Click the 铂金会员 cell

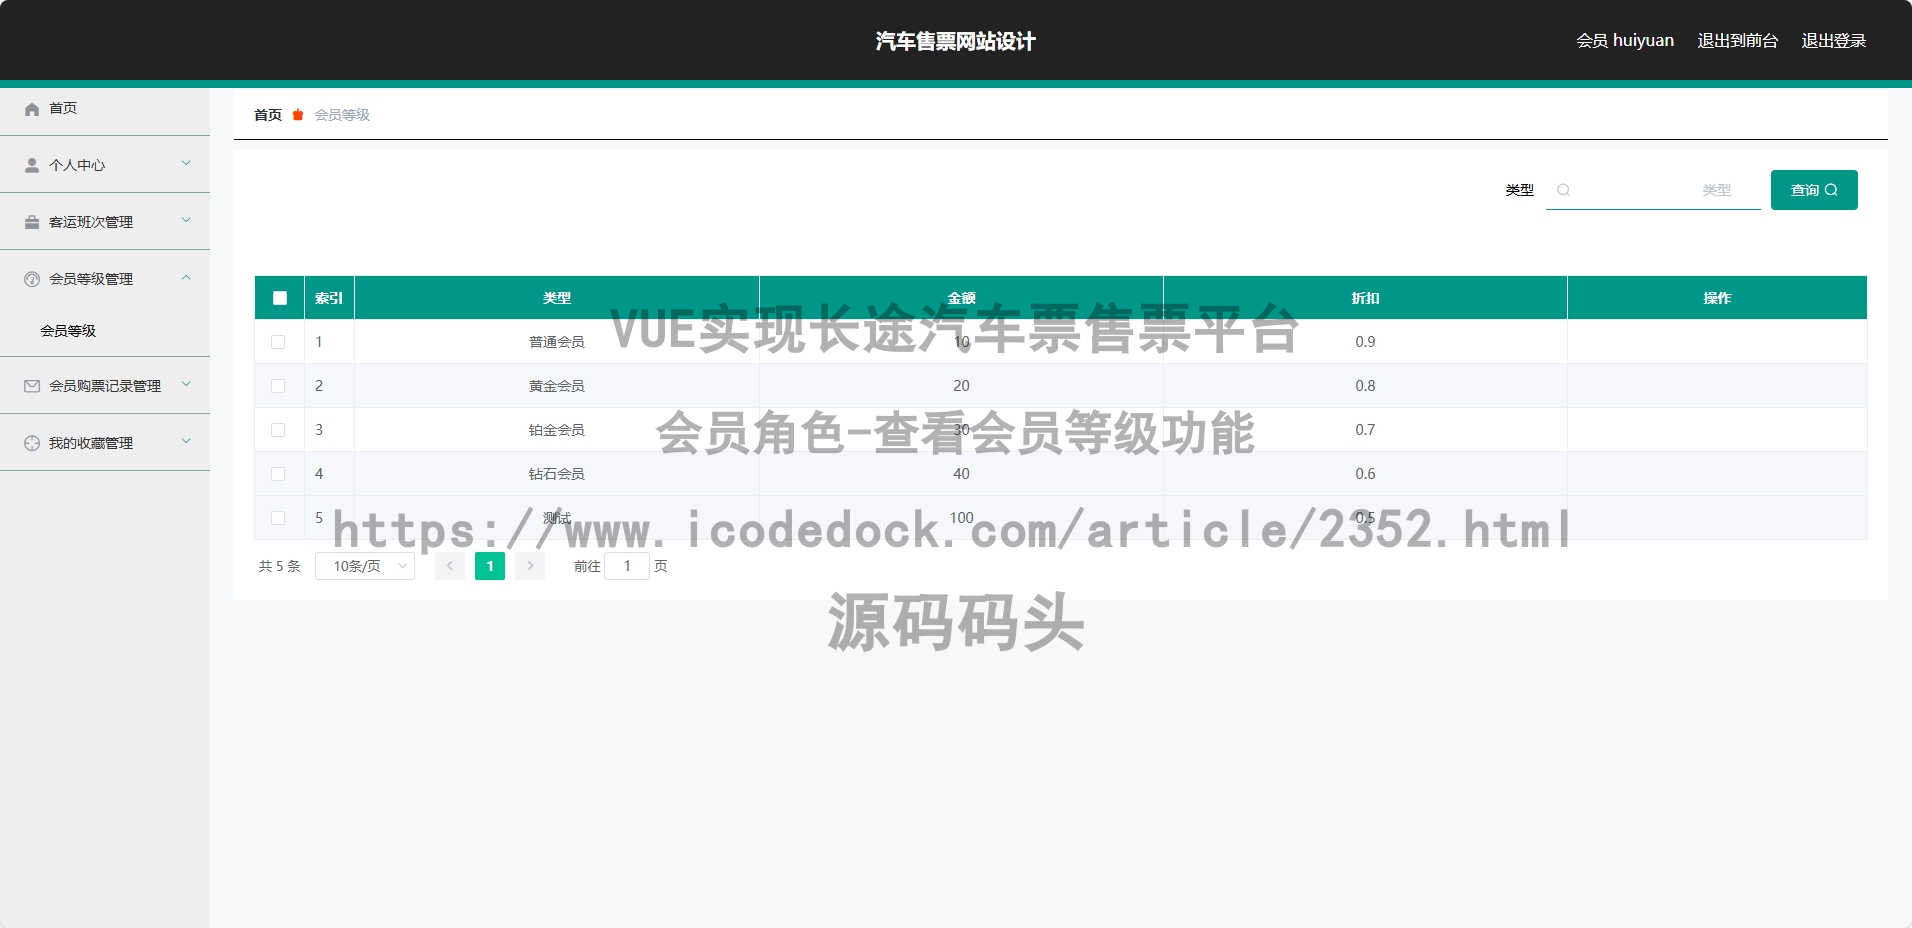557,430
